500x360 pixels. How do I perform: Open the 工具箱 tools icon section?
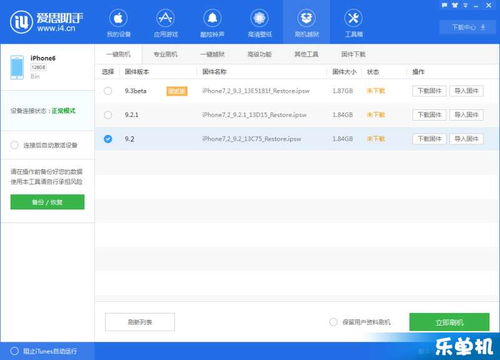click(353, 23)
